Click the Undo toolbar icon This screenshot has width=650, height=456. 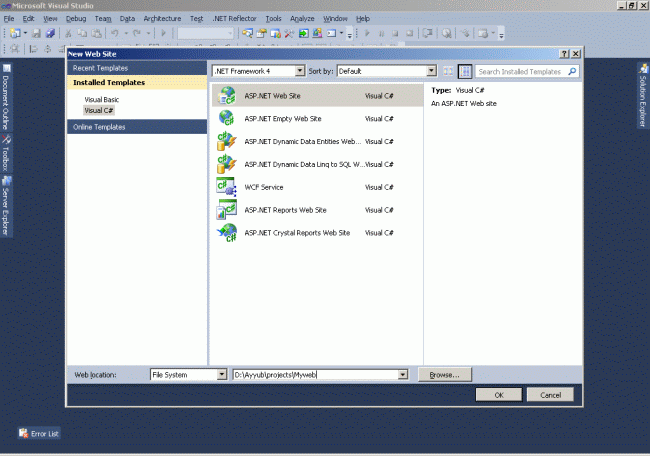click(x=115, y=33)
